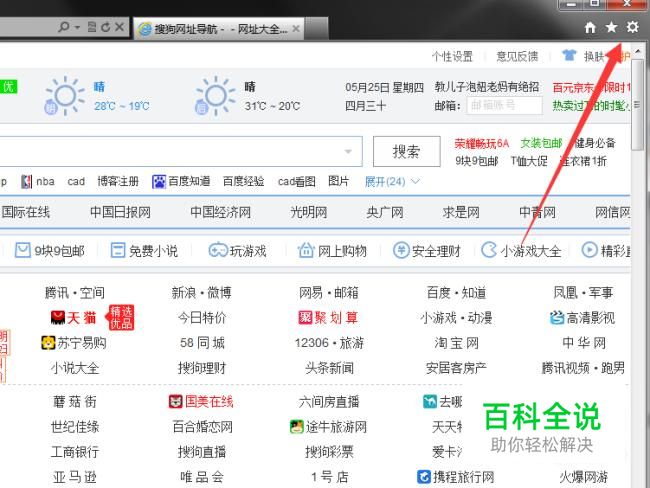650x488 pixels.
Task: Open 个性设置 link
Action: (452, 56)
